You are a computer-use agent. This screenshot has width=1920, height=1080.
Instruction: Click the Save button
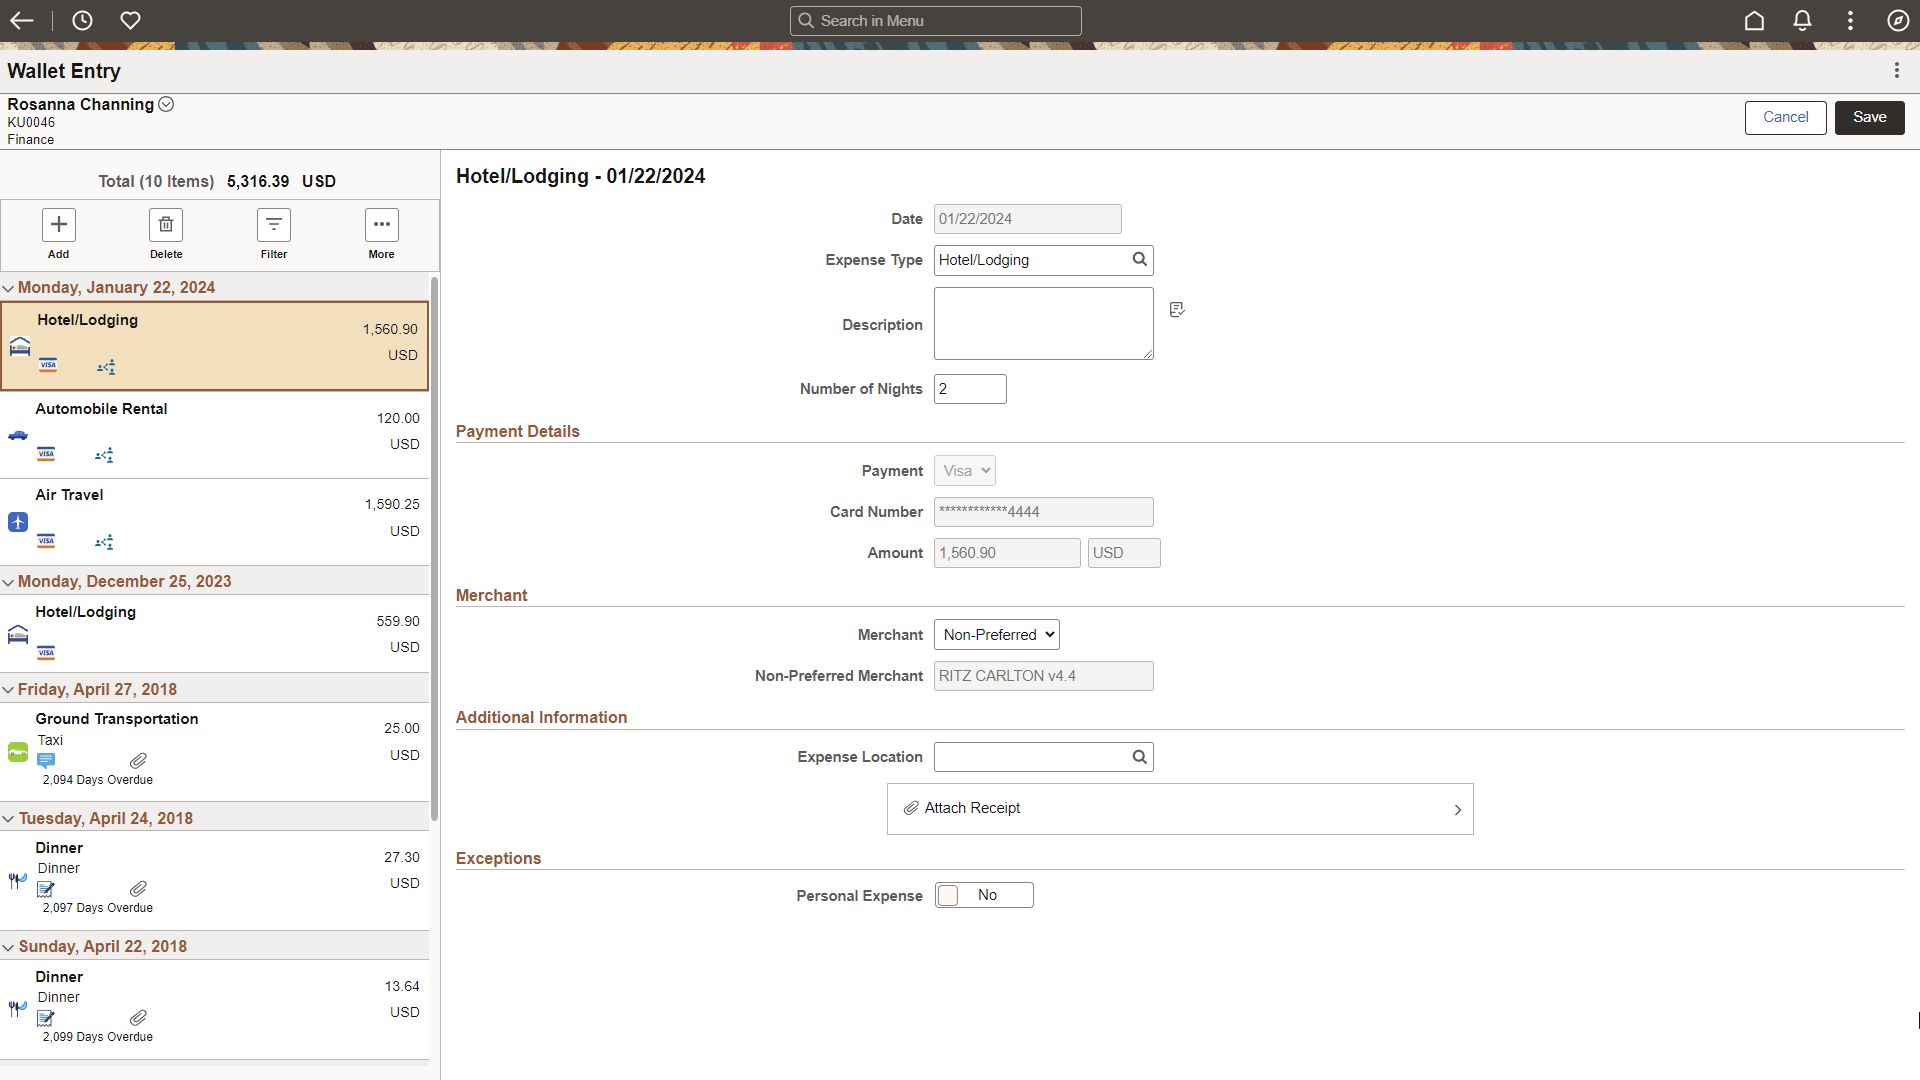point(1869,116)
